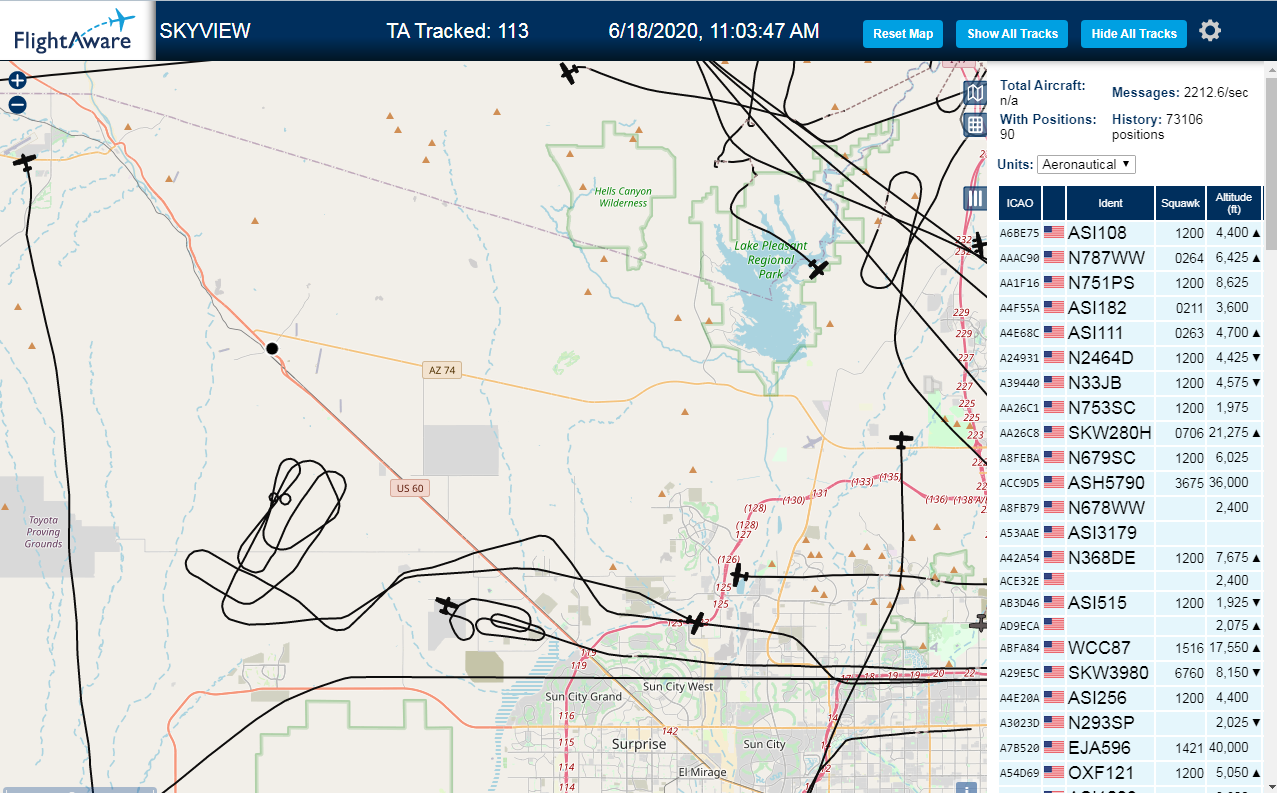Screen dimensions: 1277x793
Task: Select the aircraft icon near Lake Pleasant
Action: (x=818, y=269)
